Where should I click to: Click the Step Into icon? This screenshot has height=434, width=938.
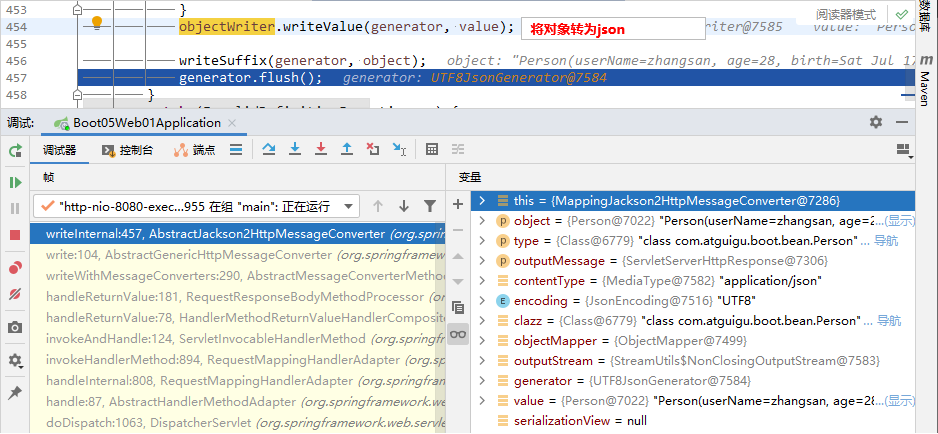(x=294, y=149)
